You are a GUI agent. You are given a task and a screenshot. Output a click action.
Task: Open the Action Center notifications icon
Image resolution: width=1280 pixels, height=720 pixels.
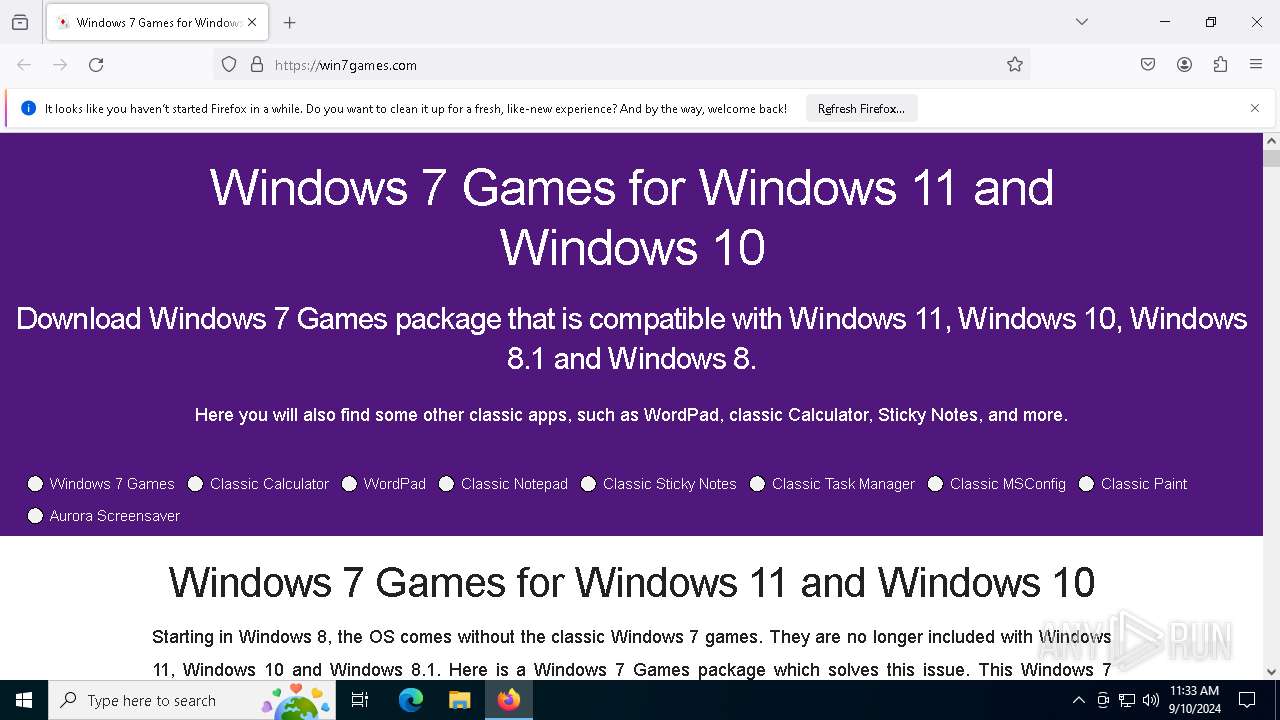[1247, 700]
